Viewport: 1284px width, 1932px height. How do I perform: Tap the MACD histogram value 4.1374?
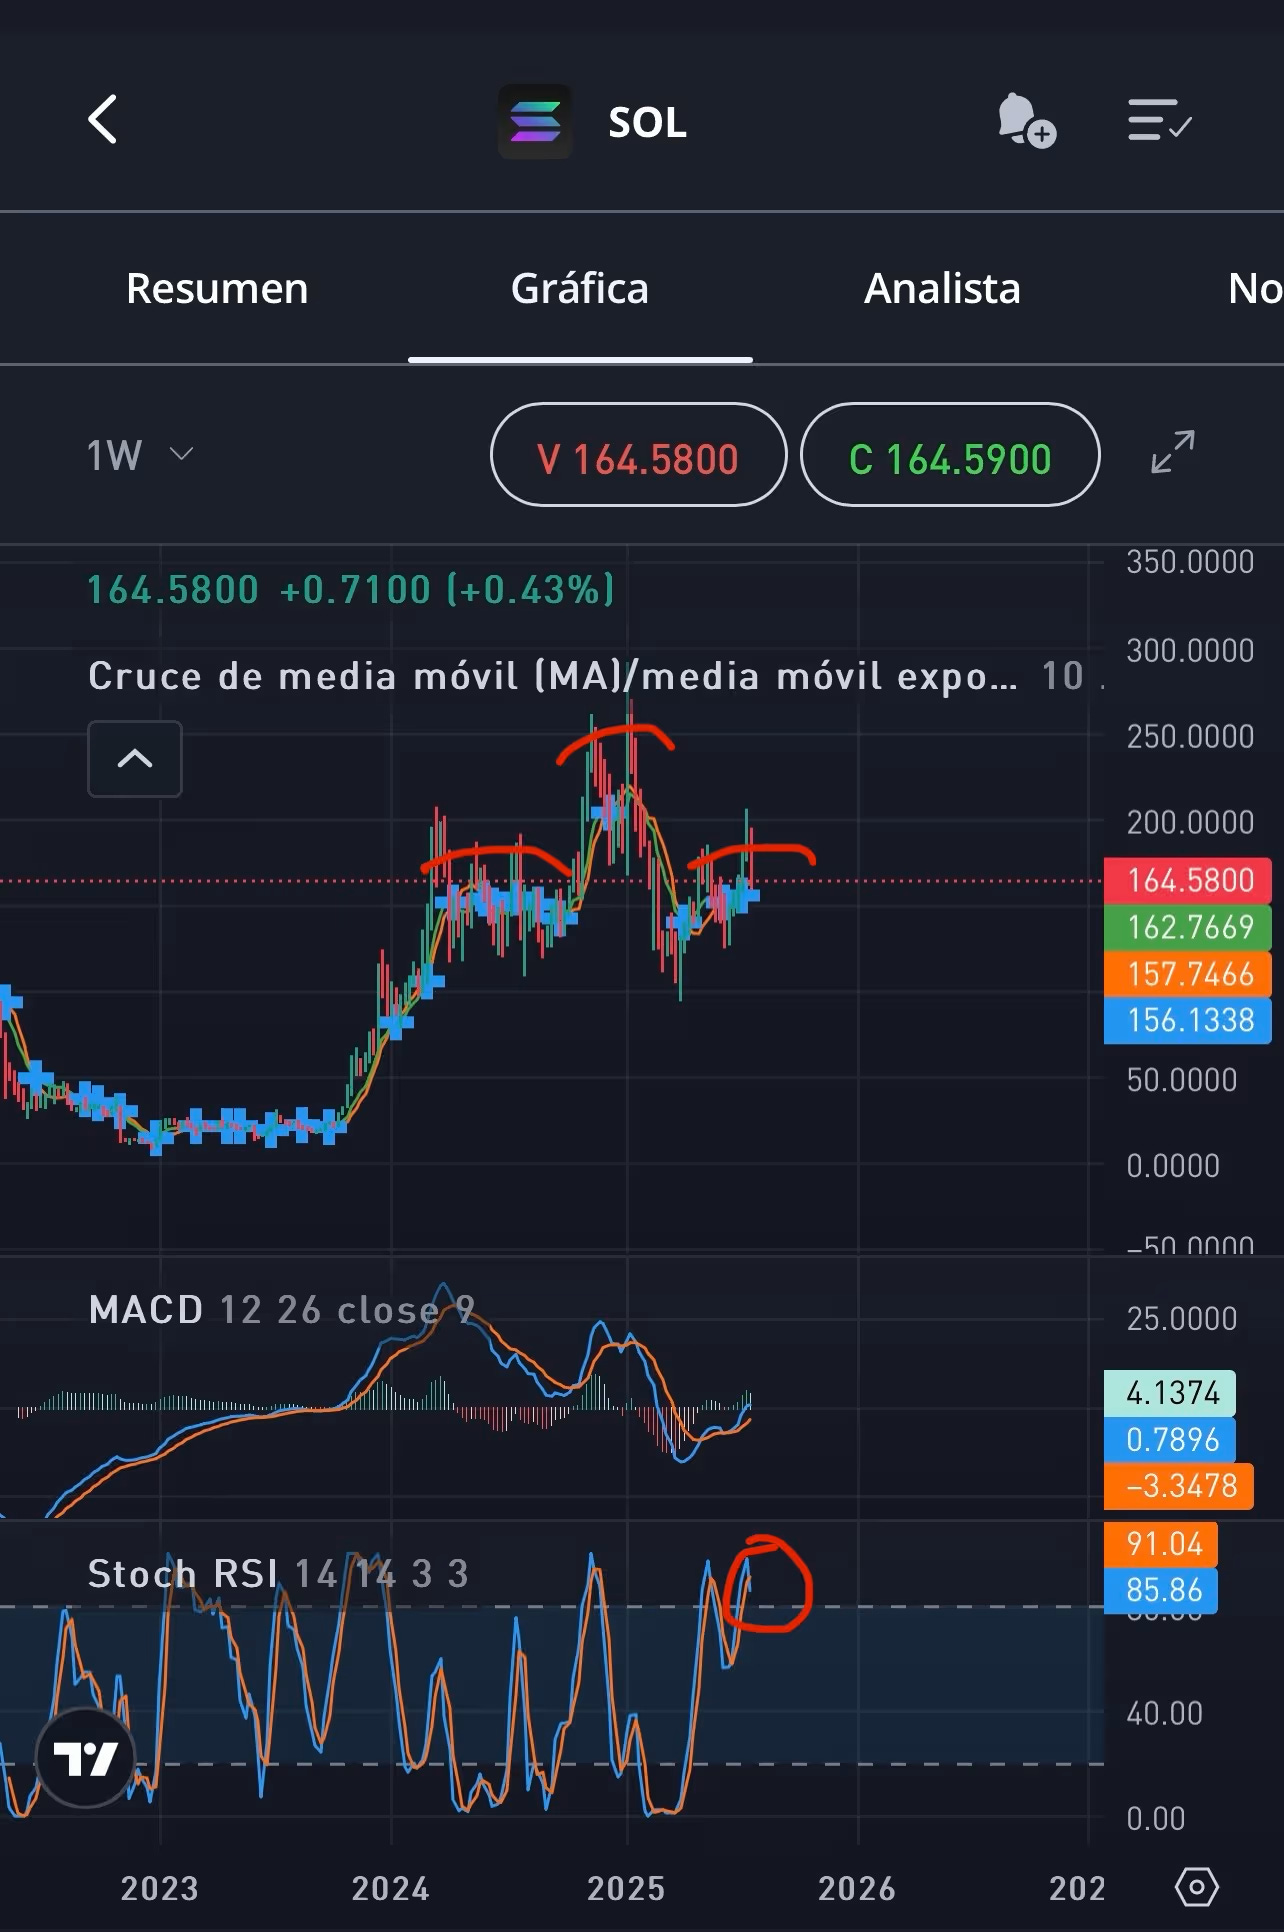click(x=1170, y=1393)
